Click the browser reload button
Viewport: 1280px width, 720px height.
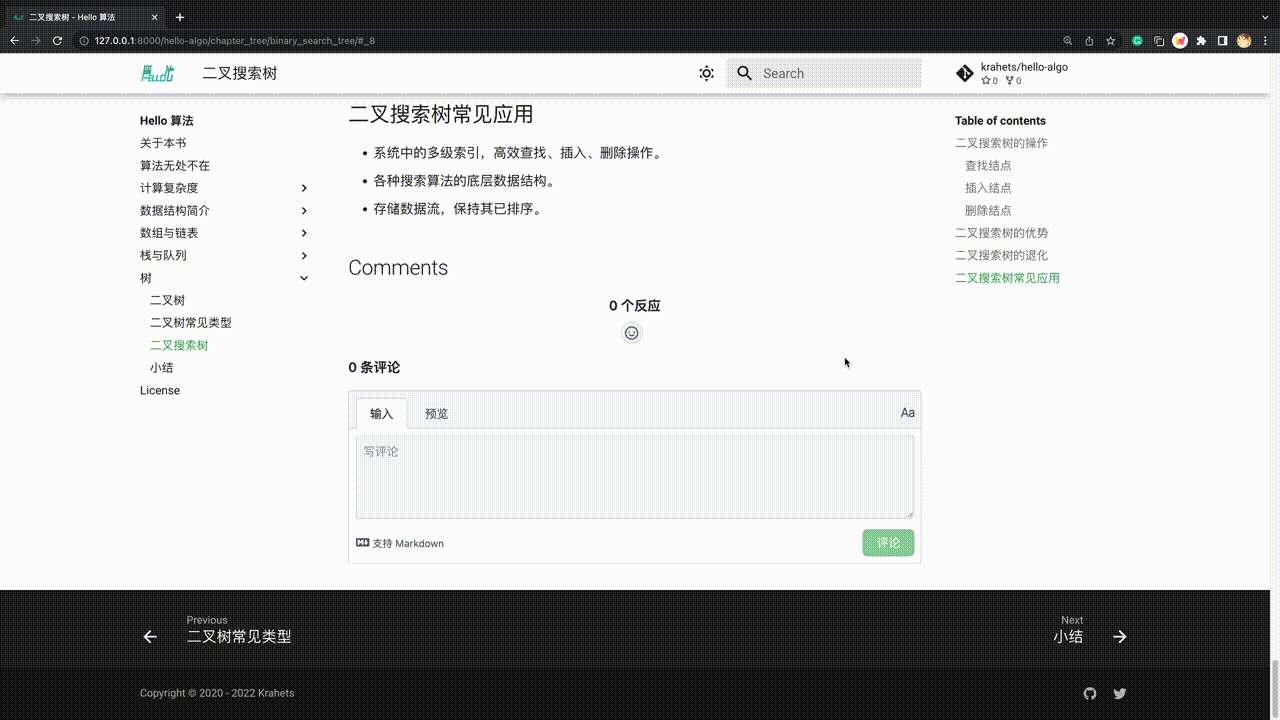point(57,41)
